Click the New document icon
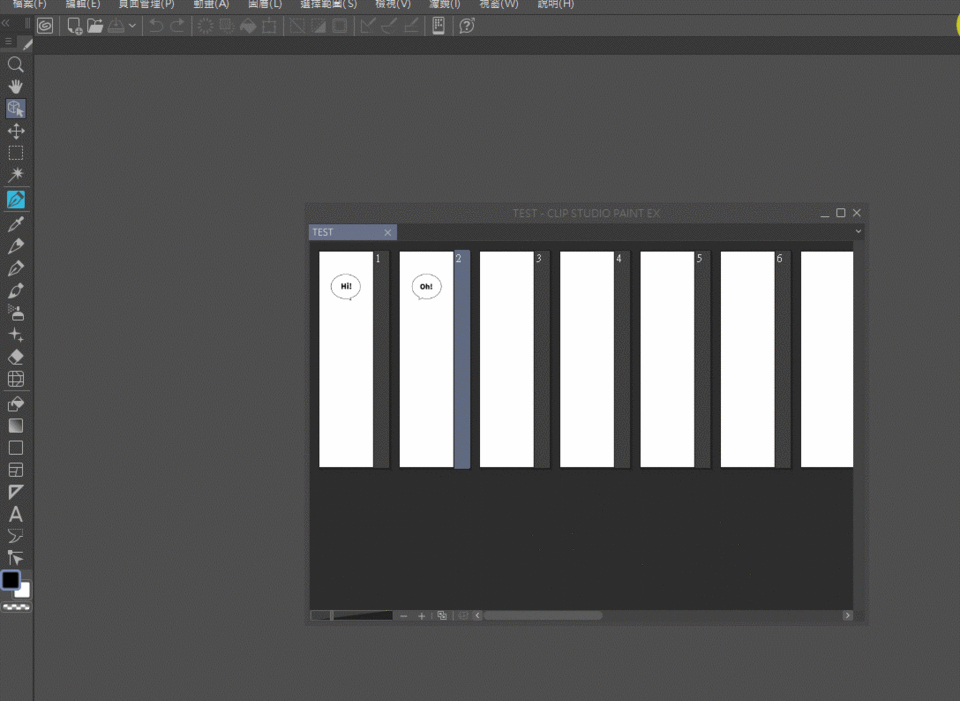The image size is (960, 701). 75,26
